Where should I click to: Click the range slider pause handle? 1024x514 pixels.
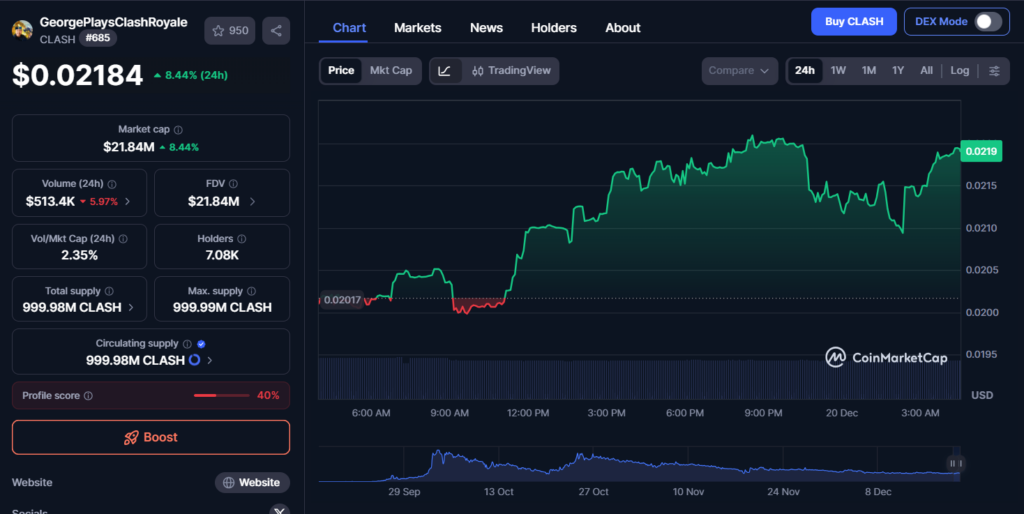(x=956, y=463)
